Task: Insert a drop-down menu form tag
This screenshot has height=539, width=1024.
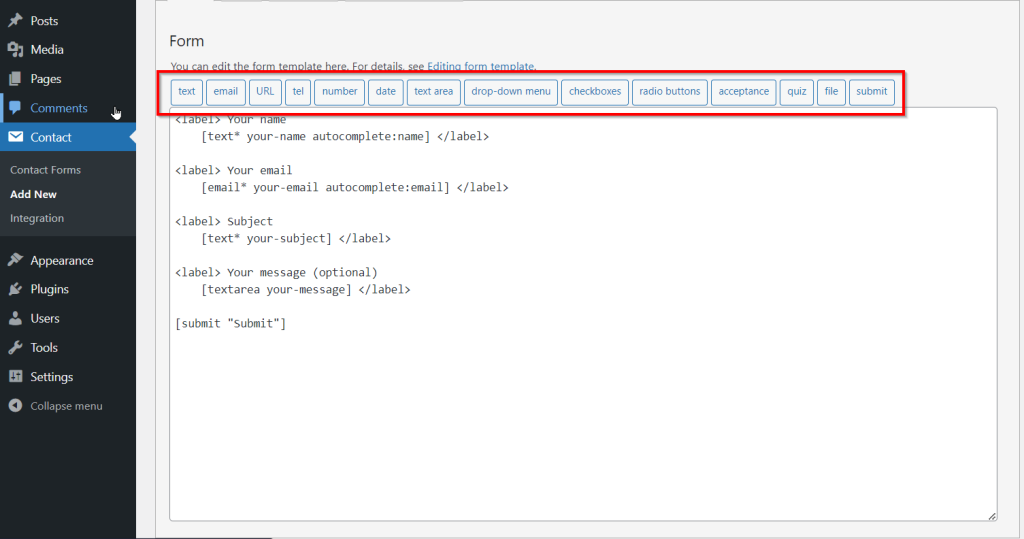Action: click(511, 92)
